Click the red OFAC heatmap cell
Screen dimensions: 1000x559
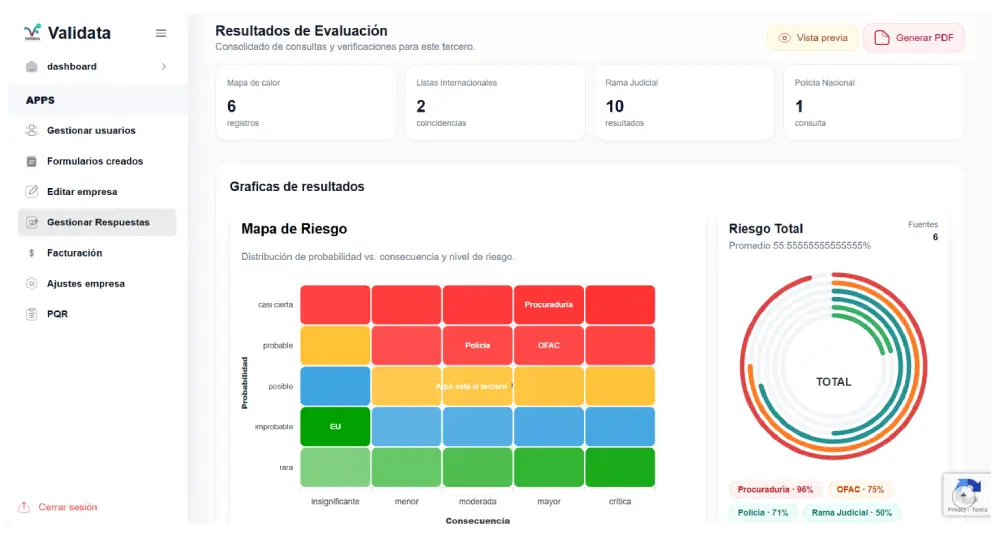[x=548, y=345]
